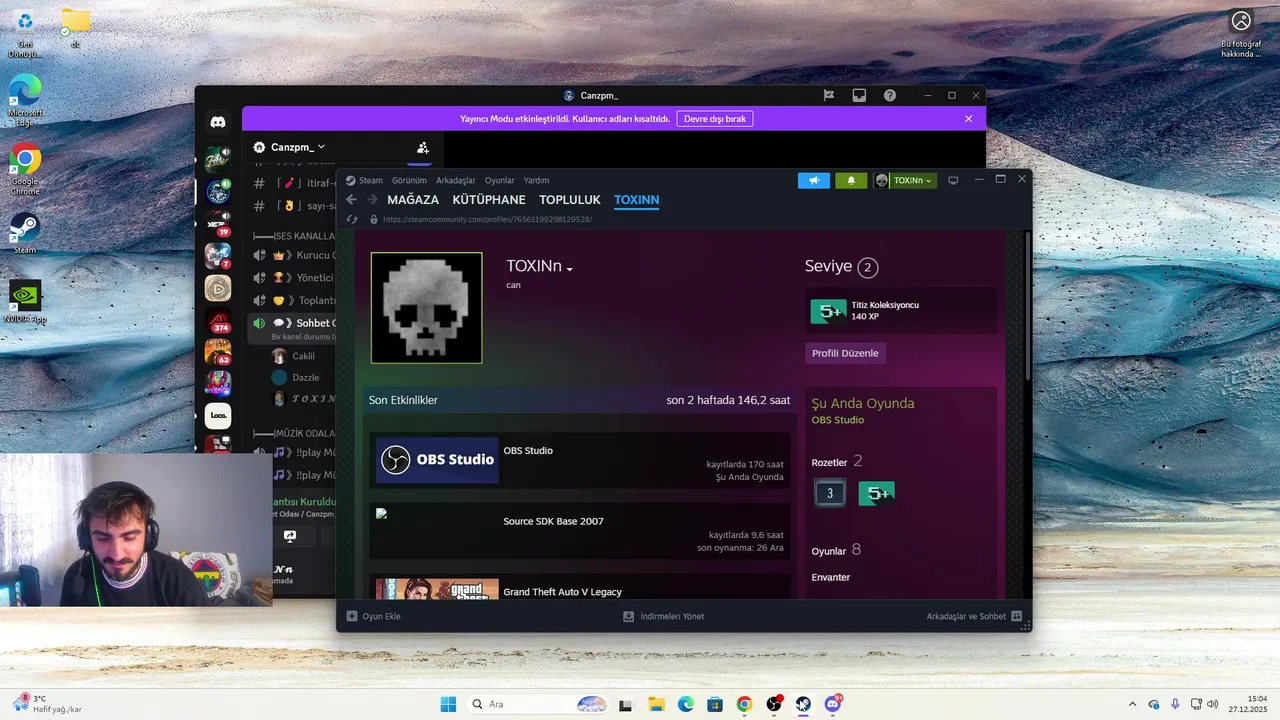The height and width of the screenshot is (720, 1280).
Task: Open Grand Theft Auto V Legacy entry
Action: pos(562,592)
